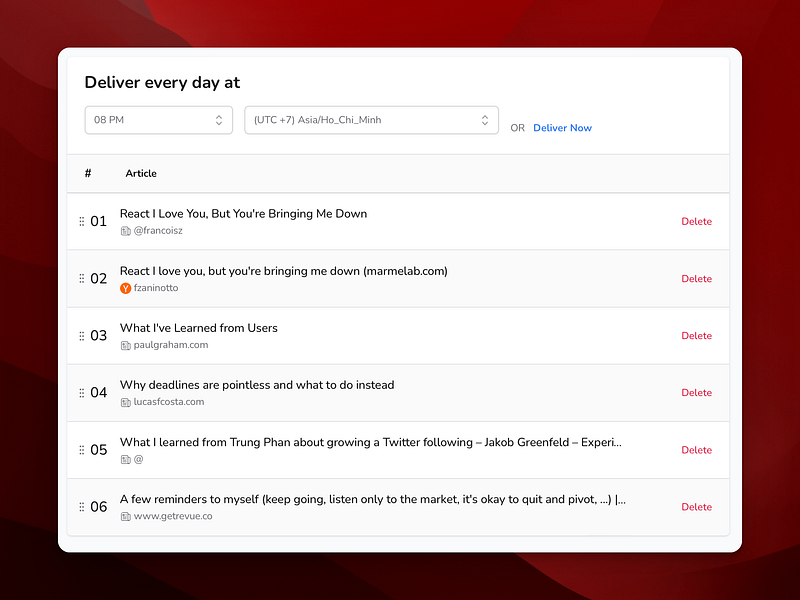Open A few reminders to myself article
The height and width of the screenshot is (600, 800).
tap(373, 499)
